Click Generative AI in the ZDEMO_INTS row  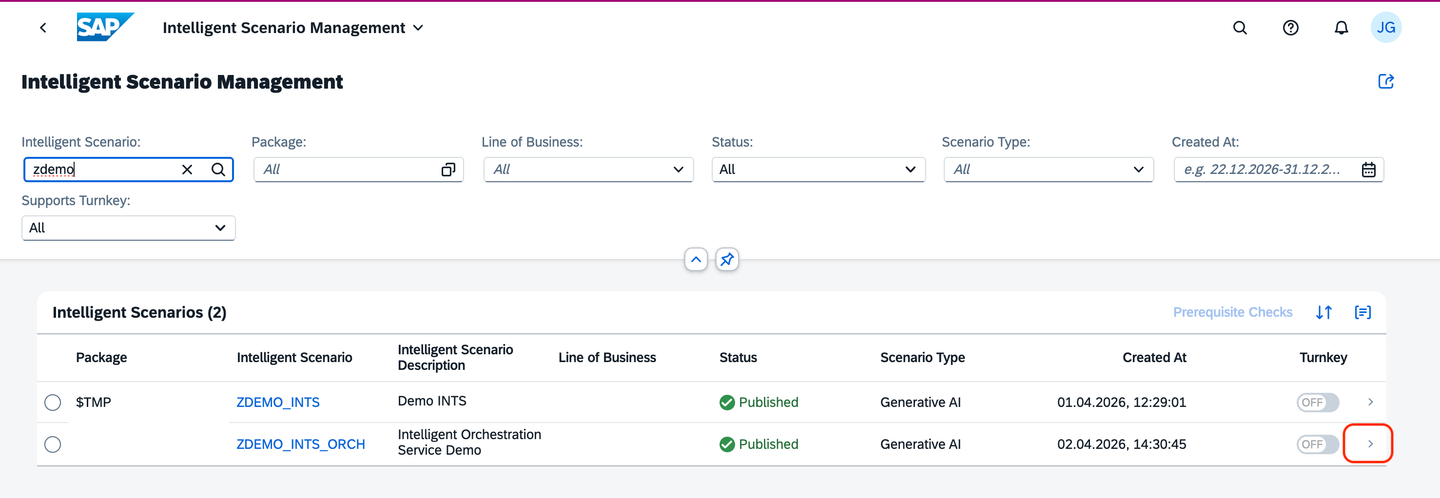click(x=920, y=402)
